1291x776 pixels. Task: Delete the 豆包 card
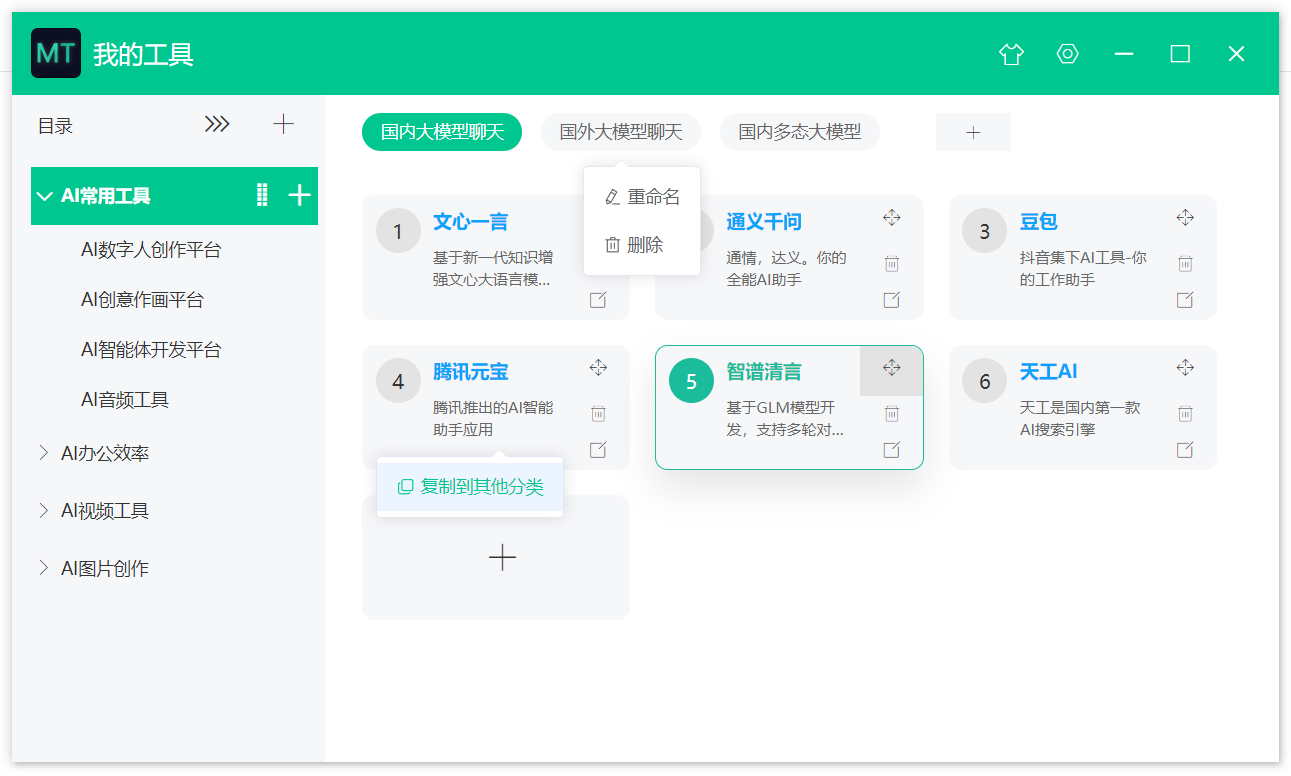pyautogui.click(x=1185, y=264)
